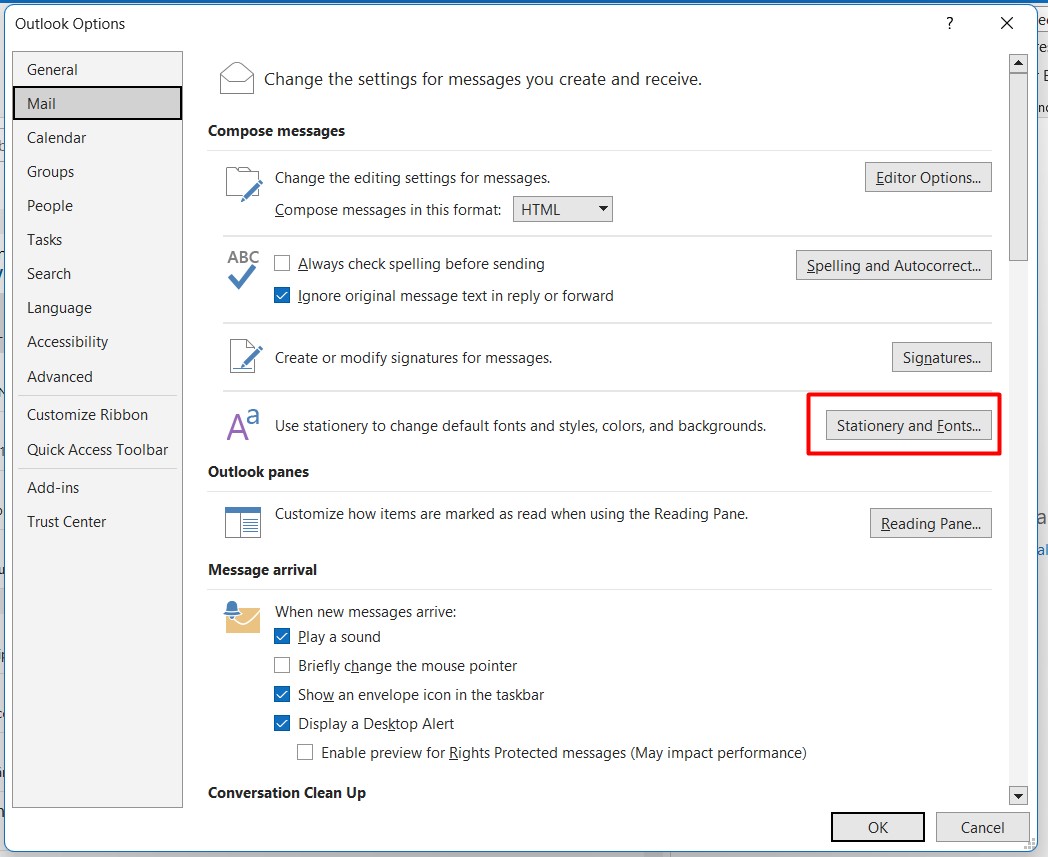The height and width of the screenshot is (857, 1048).
Task: Click the bell and envelope message arrival icon
Action: tap(242, 617)
